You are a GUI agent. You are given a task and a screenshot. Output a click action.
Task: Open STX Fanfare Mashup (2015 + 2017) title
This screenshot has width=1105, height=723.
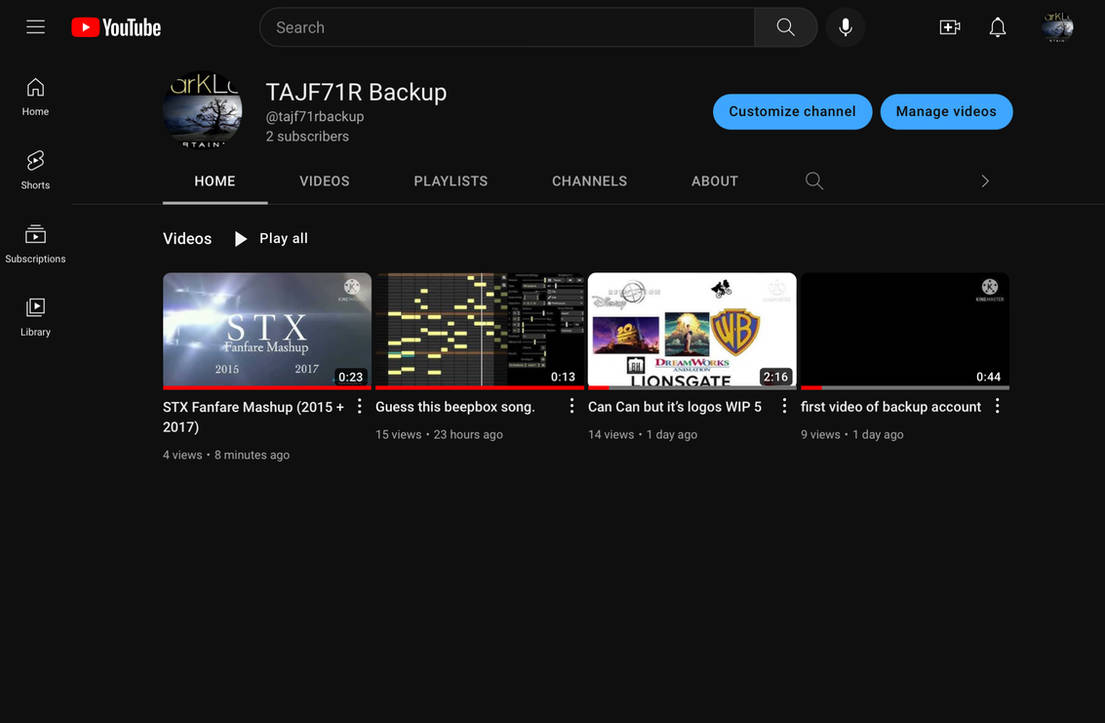253,416
